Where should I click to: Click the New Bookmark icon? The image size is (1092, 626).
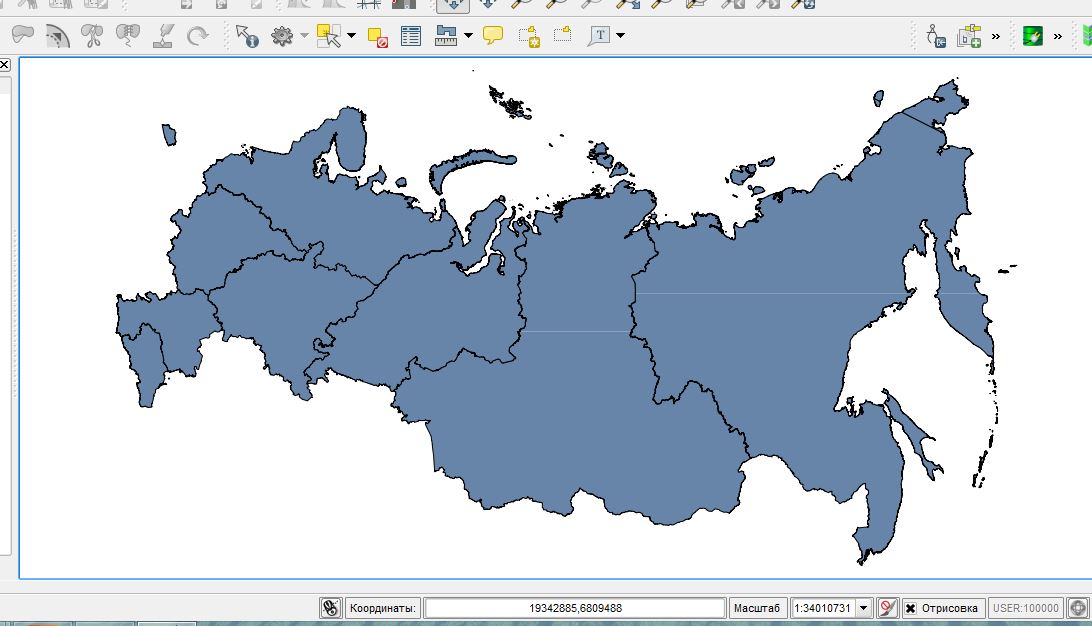pyautogui.click(x=528, y=37)
